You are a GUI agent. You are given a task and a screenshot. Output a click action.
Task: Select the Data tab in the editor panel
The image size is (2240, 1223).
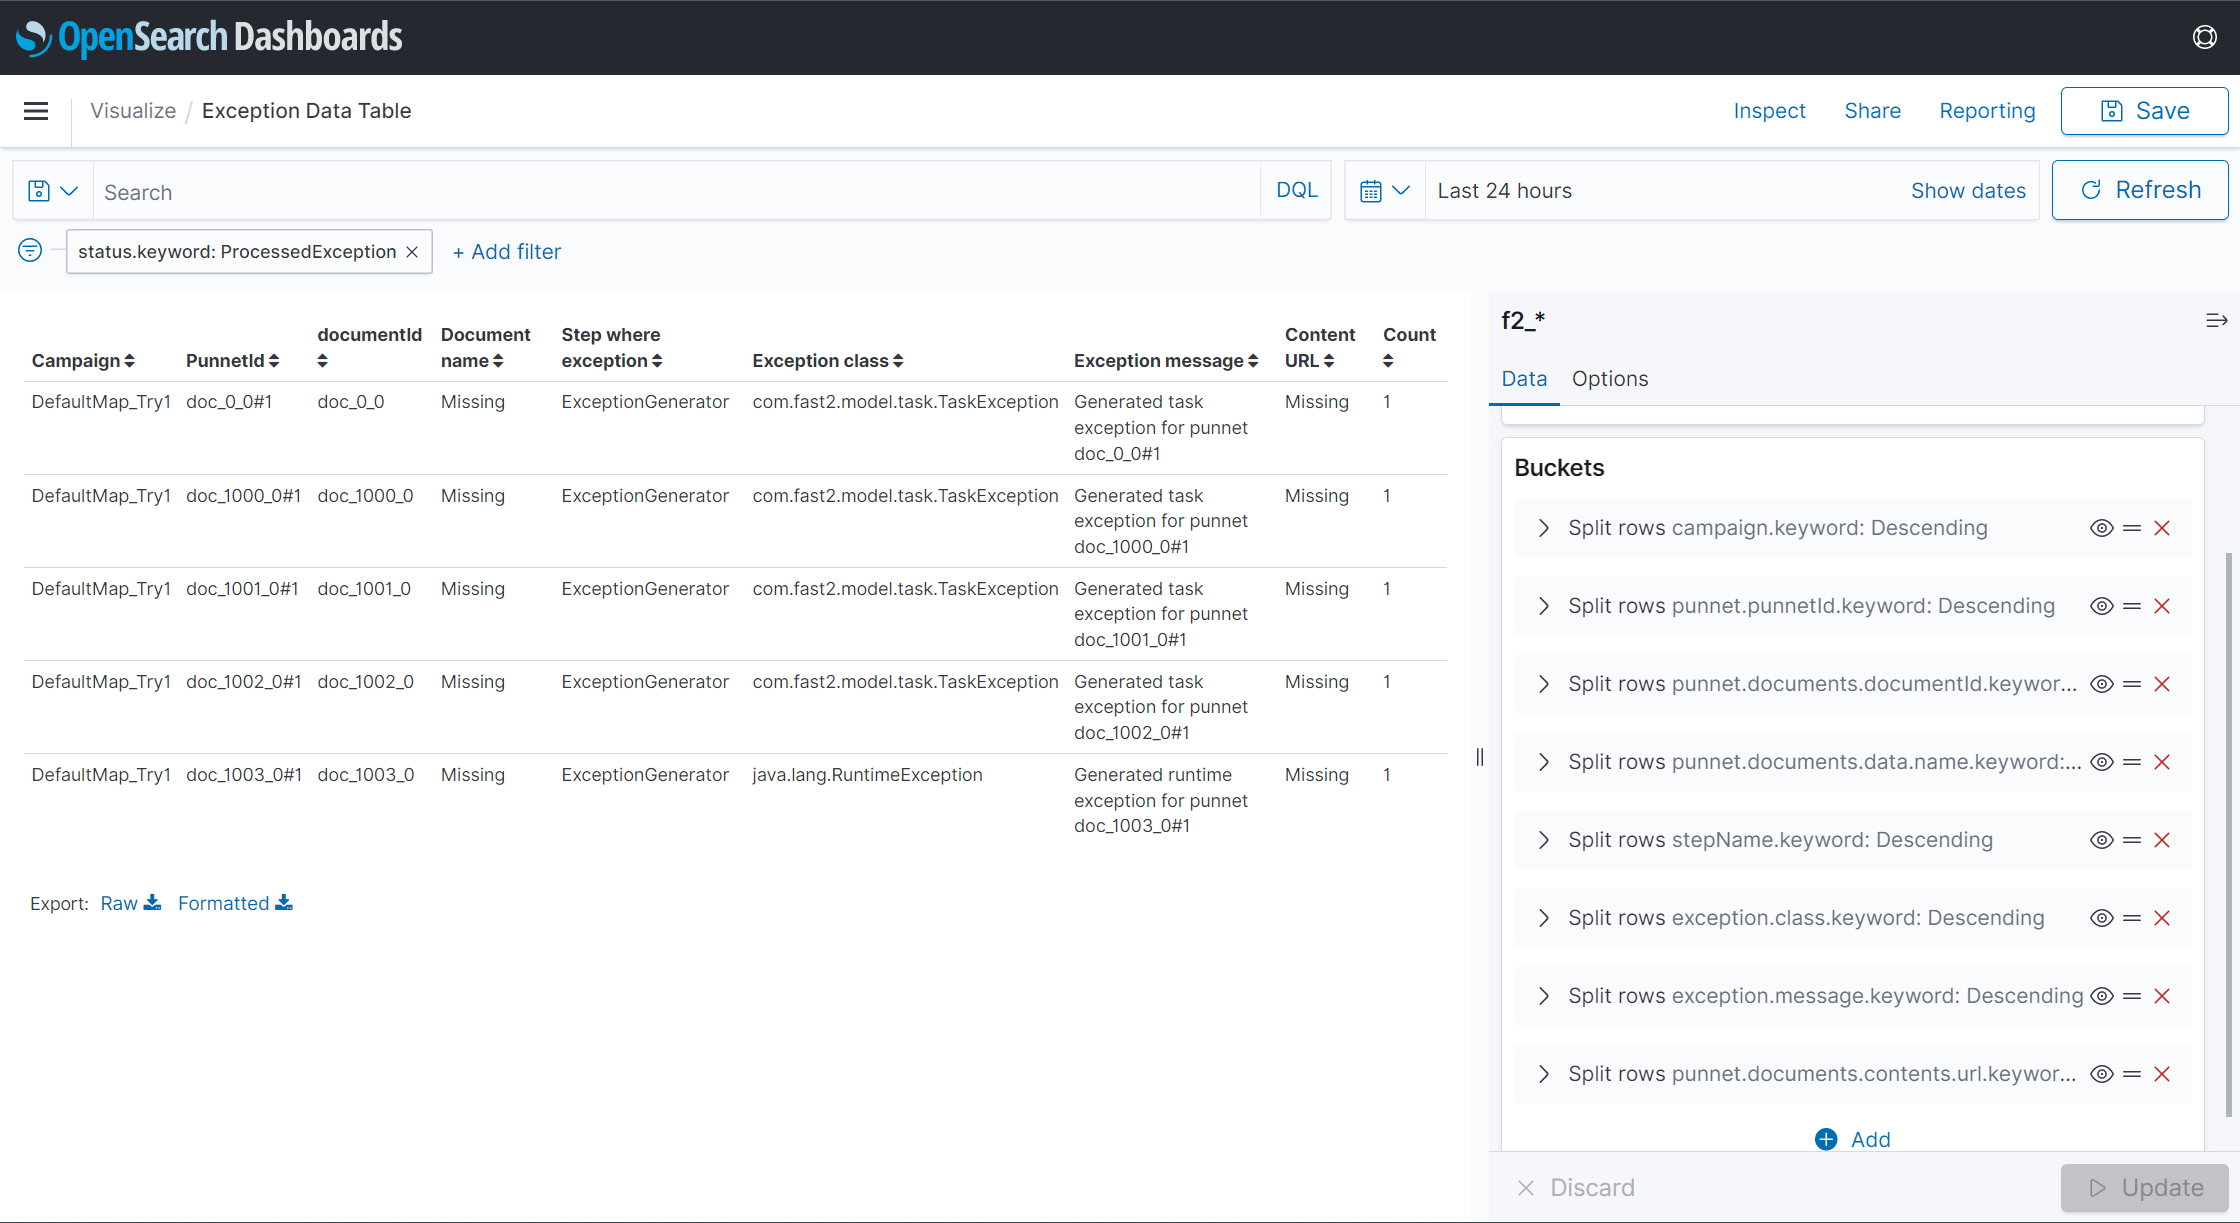1524,379
